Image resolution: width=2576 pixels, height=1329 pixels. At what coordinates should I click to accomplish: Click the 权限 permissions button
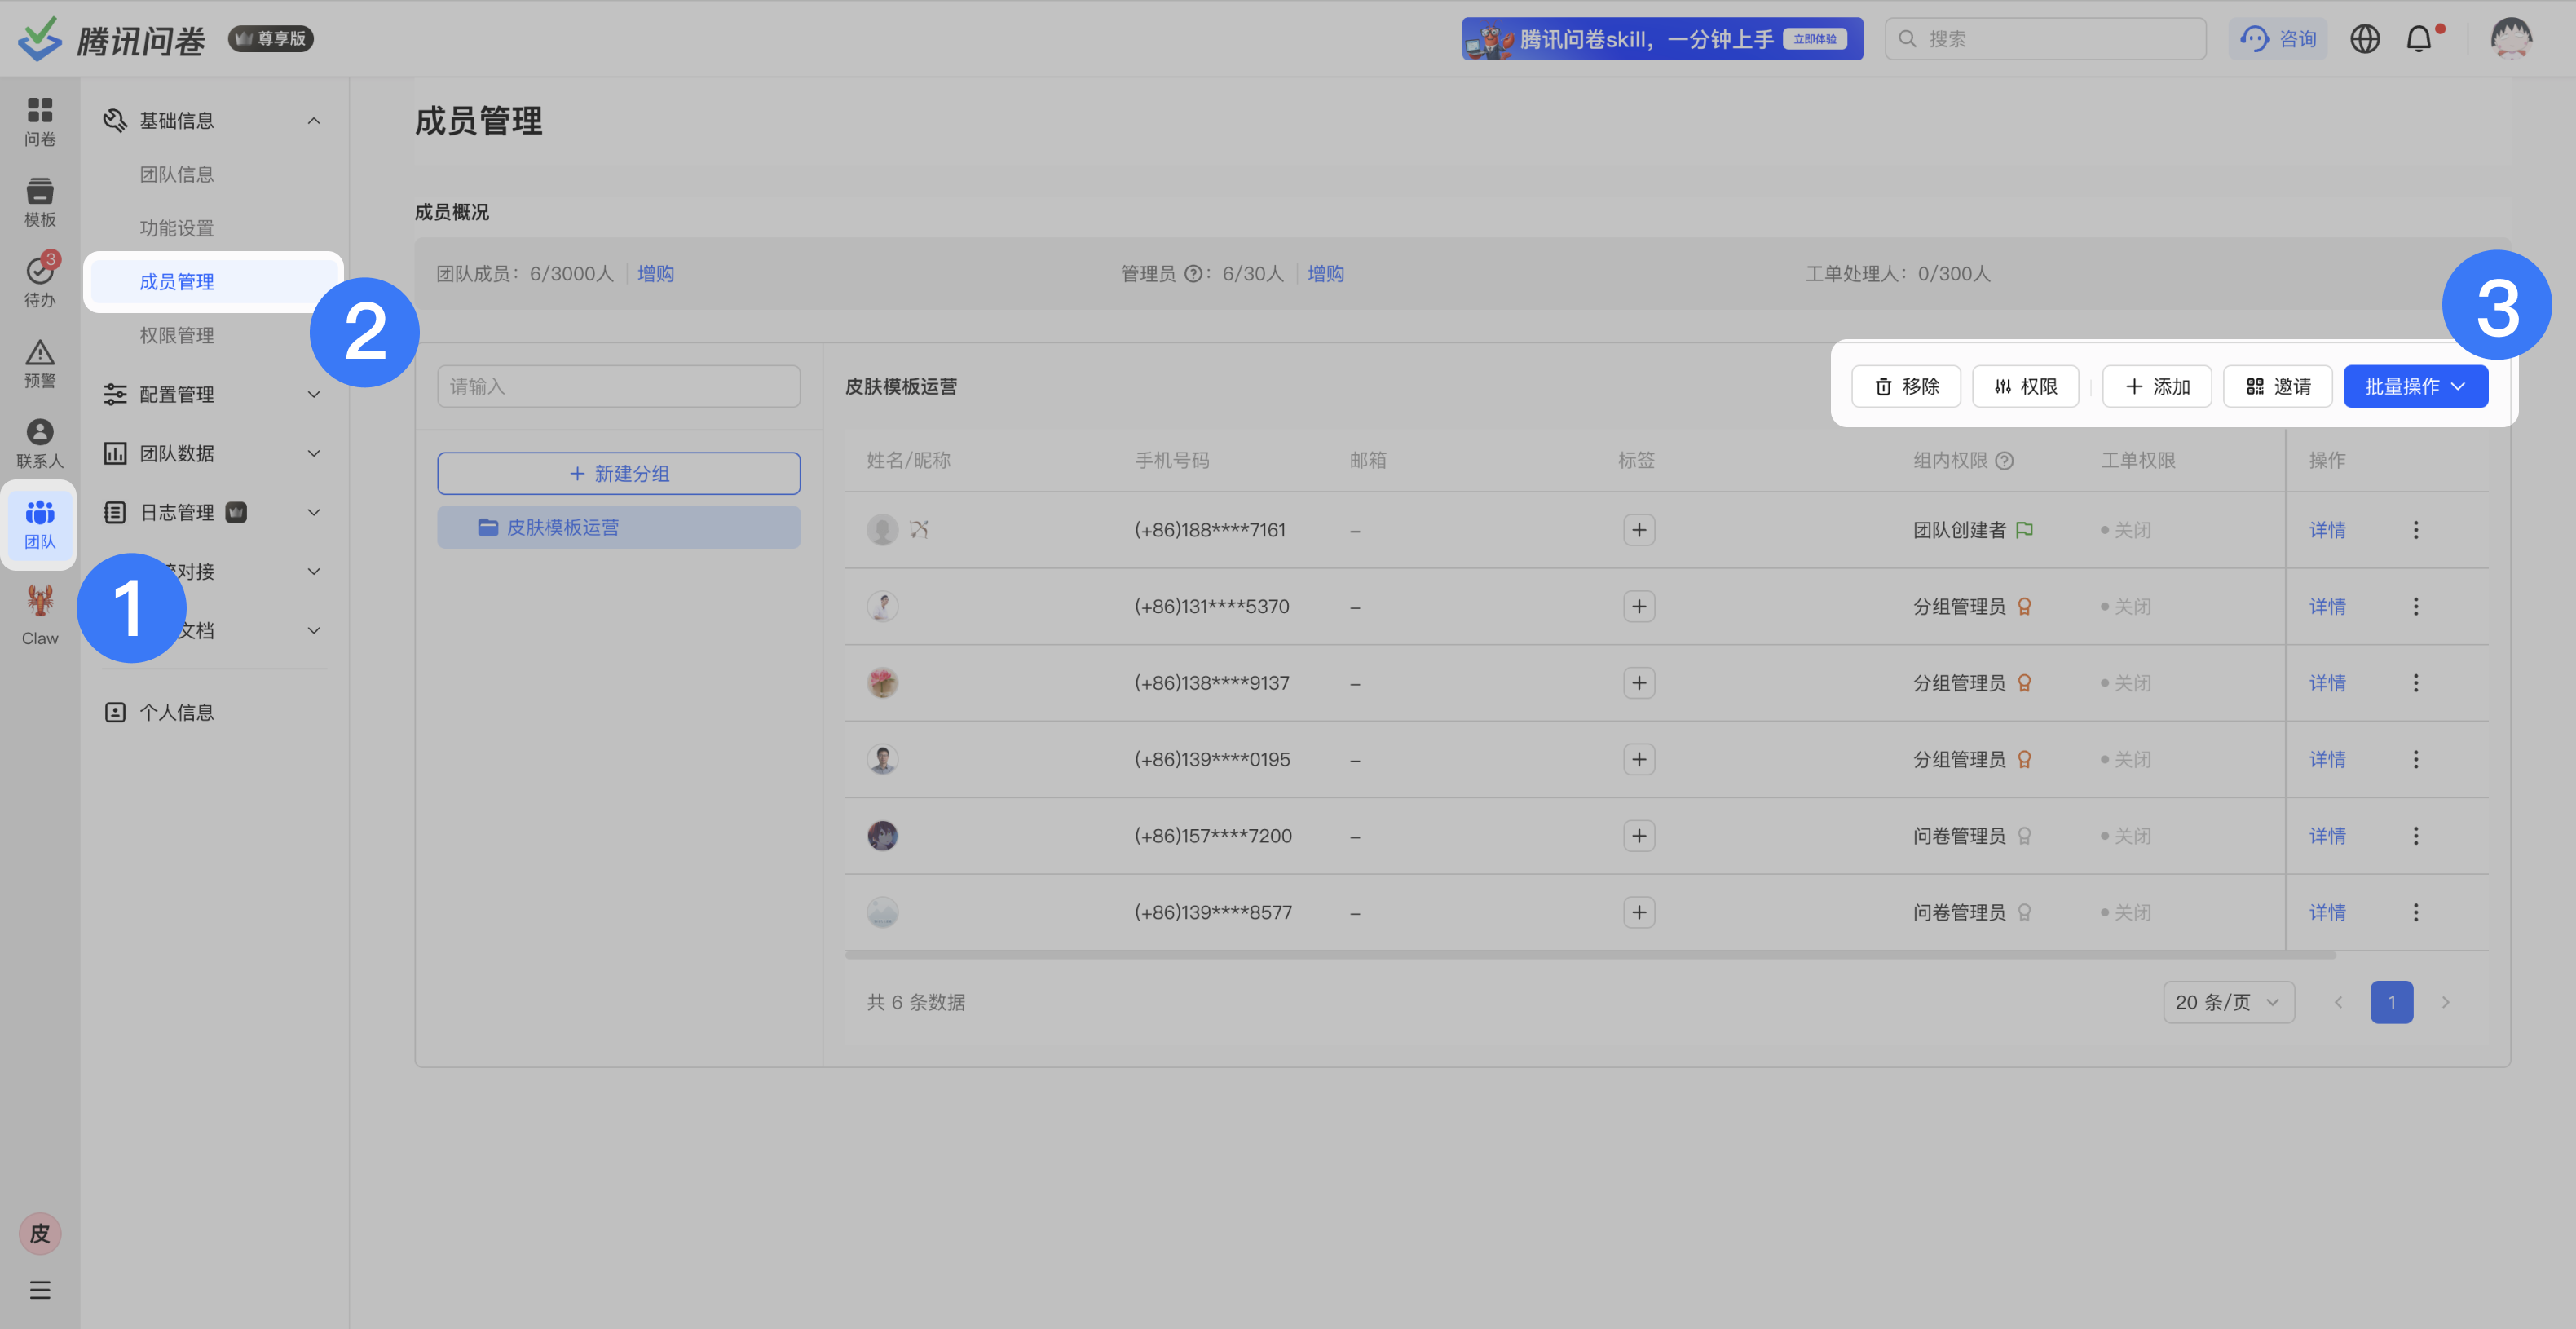click(x=2025, y=387)
